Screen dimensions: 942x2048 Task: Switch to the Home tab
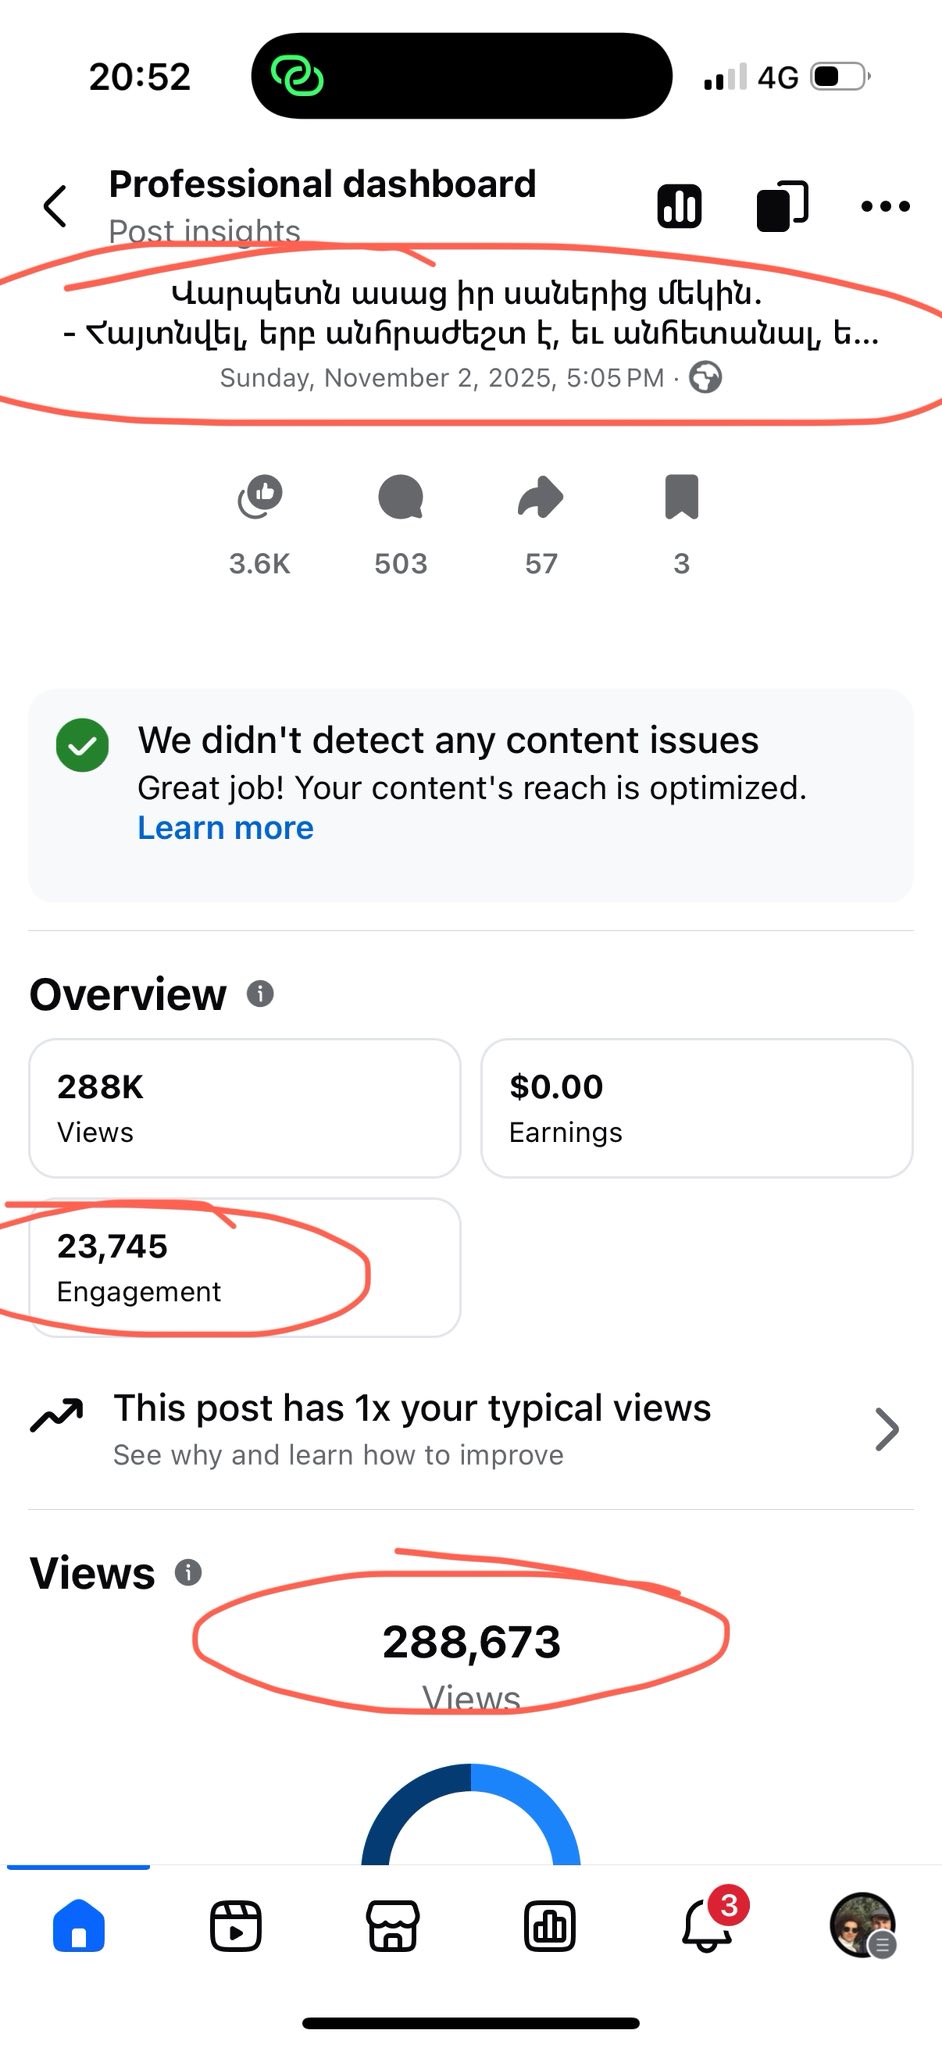78,1925
